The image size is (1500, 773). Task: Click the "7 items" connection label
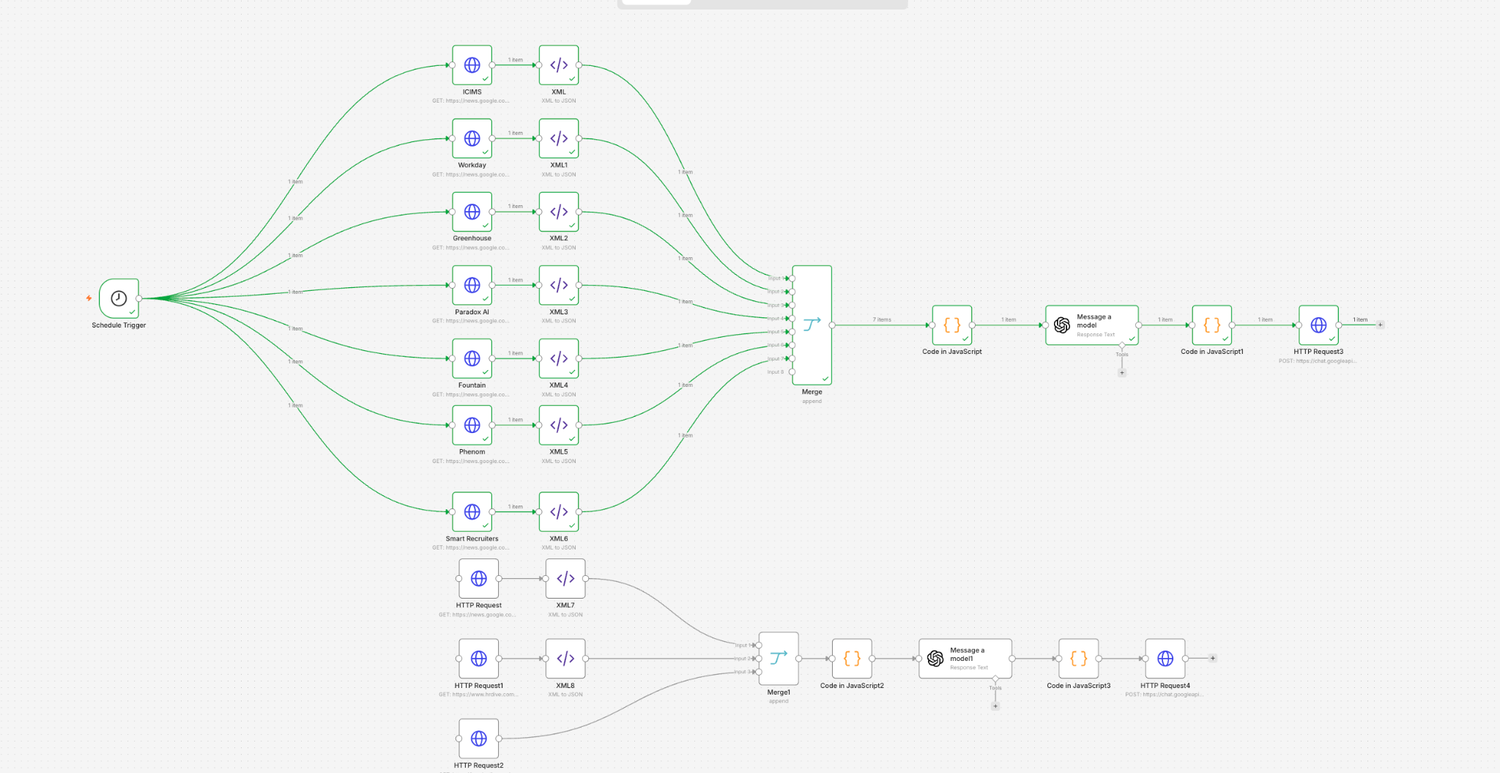tap(882, 320)
